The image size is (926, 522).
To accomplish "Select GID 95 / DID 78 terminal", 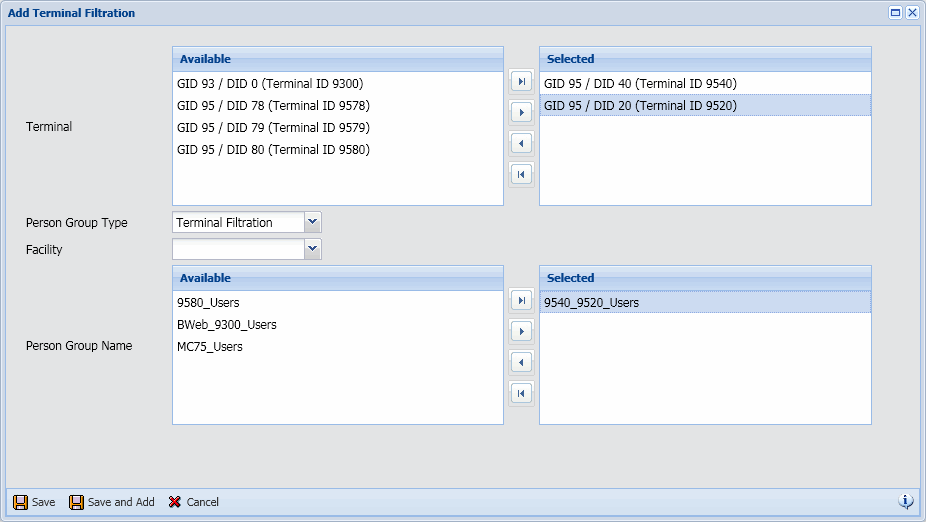I will (273, 106).
